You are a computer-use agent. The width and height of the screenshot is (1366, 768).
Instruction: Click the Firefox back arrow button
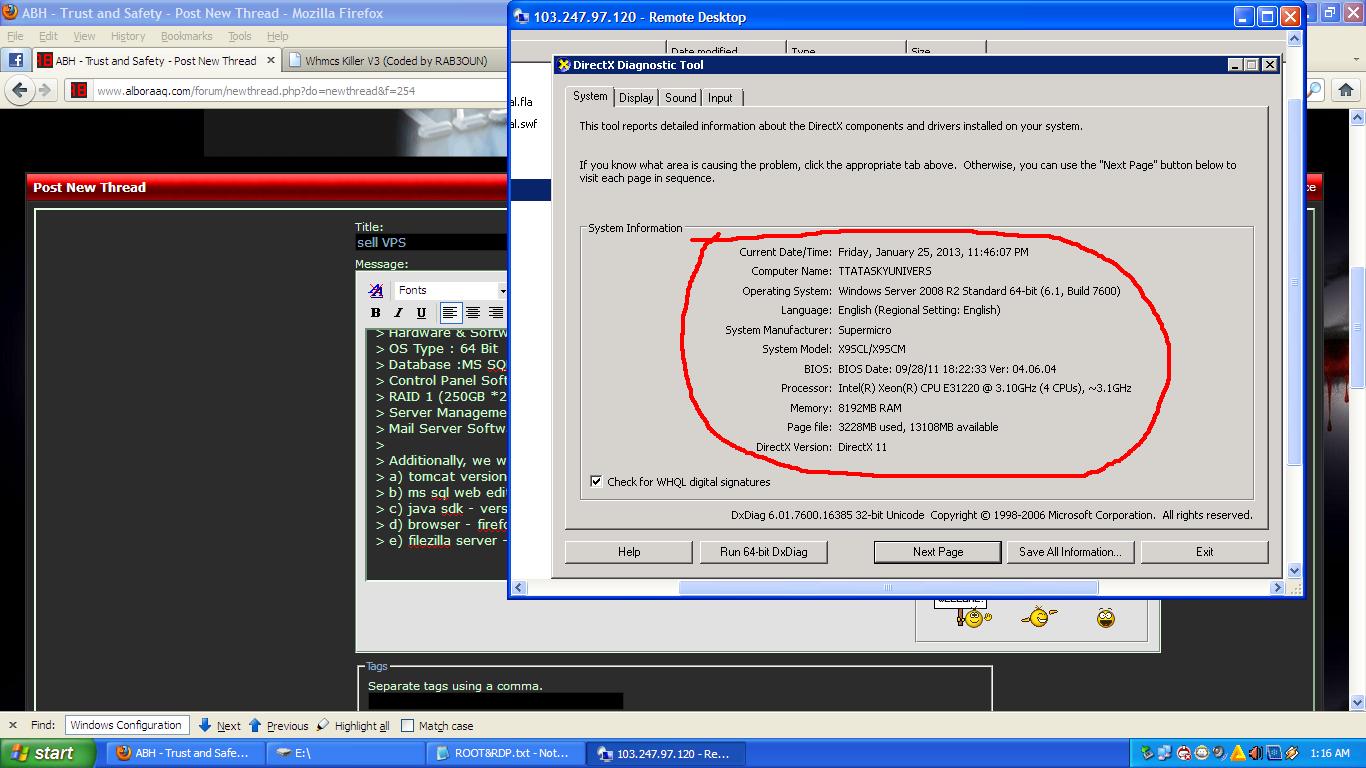coord(19,90)
